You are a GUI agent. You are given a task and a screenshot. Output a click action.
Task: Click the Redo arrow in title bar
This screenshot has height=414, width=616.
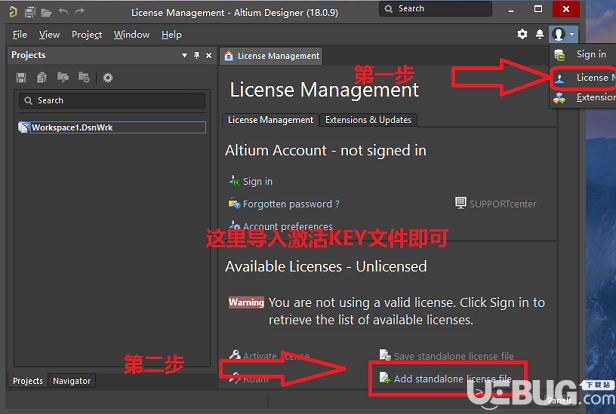[x=79, y=12]
